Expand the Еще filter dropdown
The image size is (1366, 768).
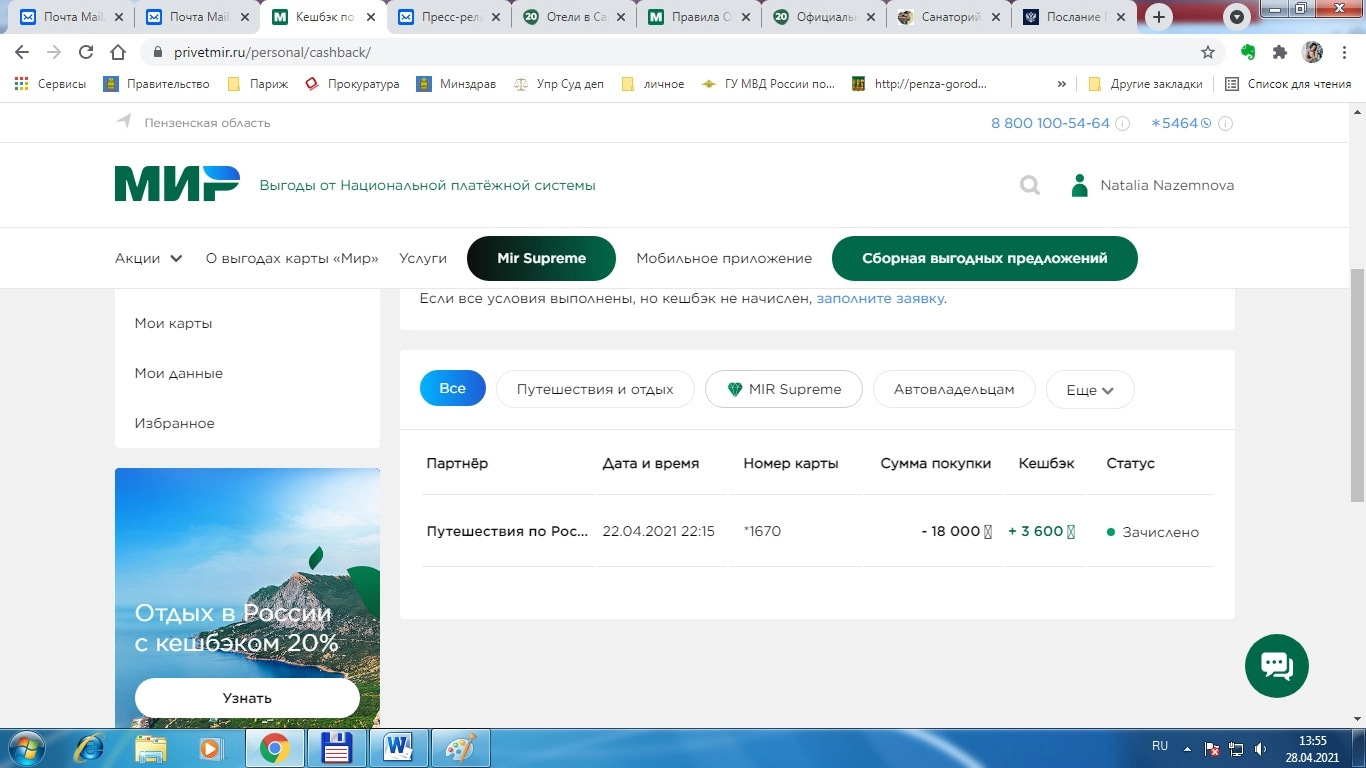[x=1089, y=390]
